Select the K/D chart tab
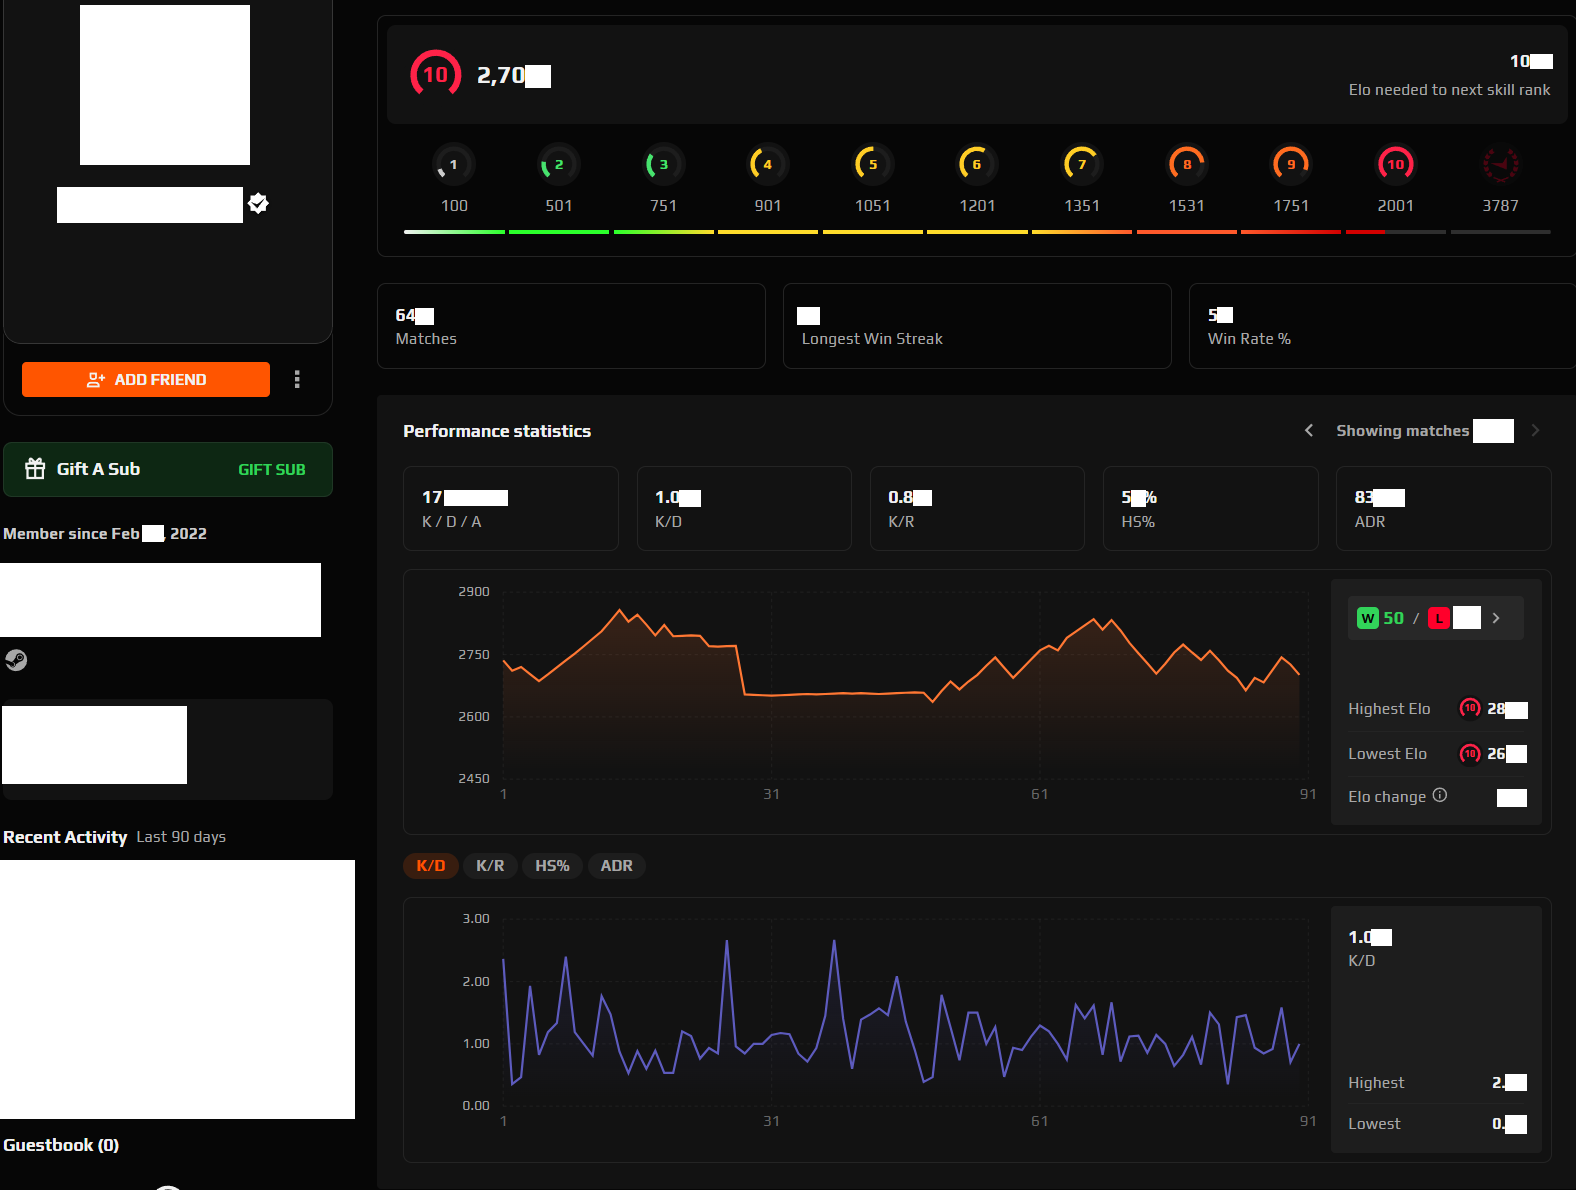The image size is (1576, 1190). [x=430, y=866]
